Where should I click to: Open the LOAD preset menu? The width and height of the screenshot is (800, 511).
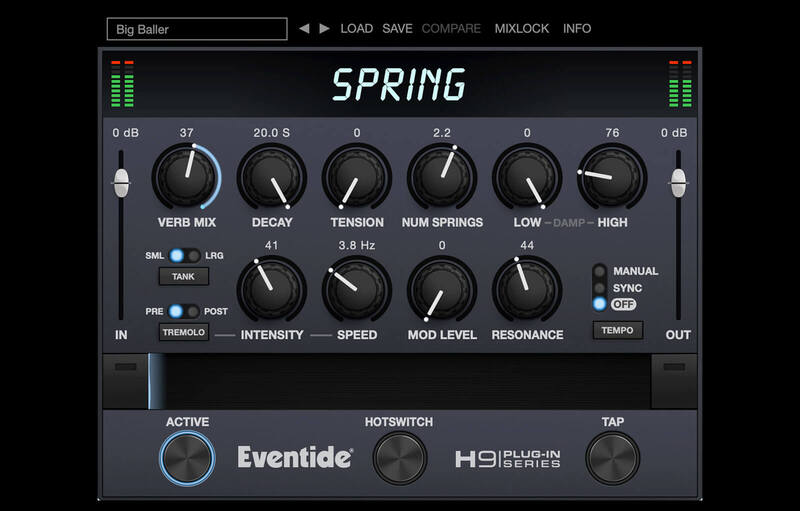[357, 29]
